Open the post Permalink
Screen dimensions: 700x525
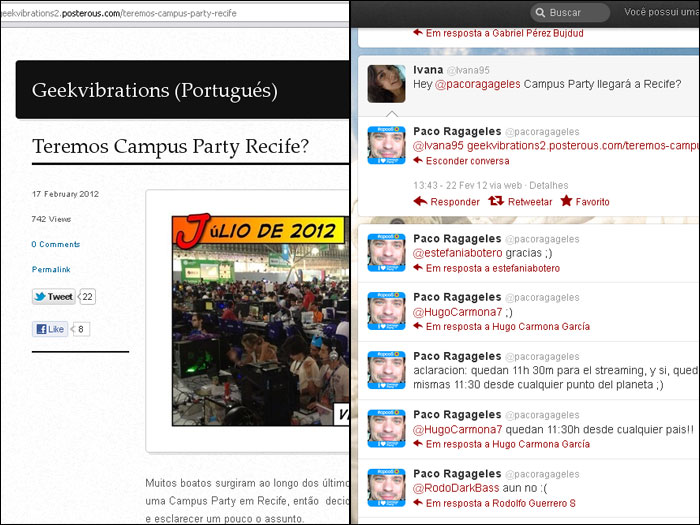(51, 269)
